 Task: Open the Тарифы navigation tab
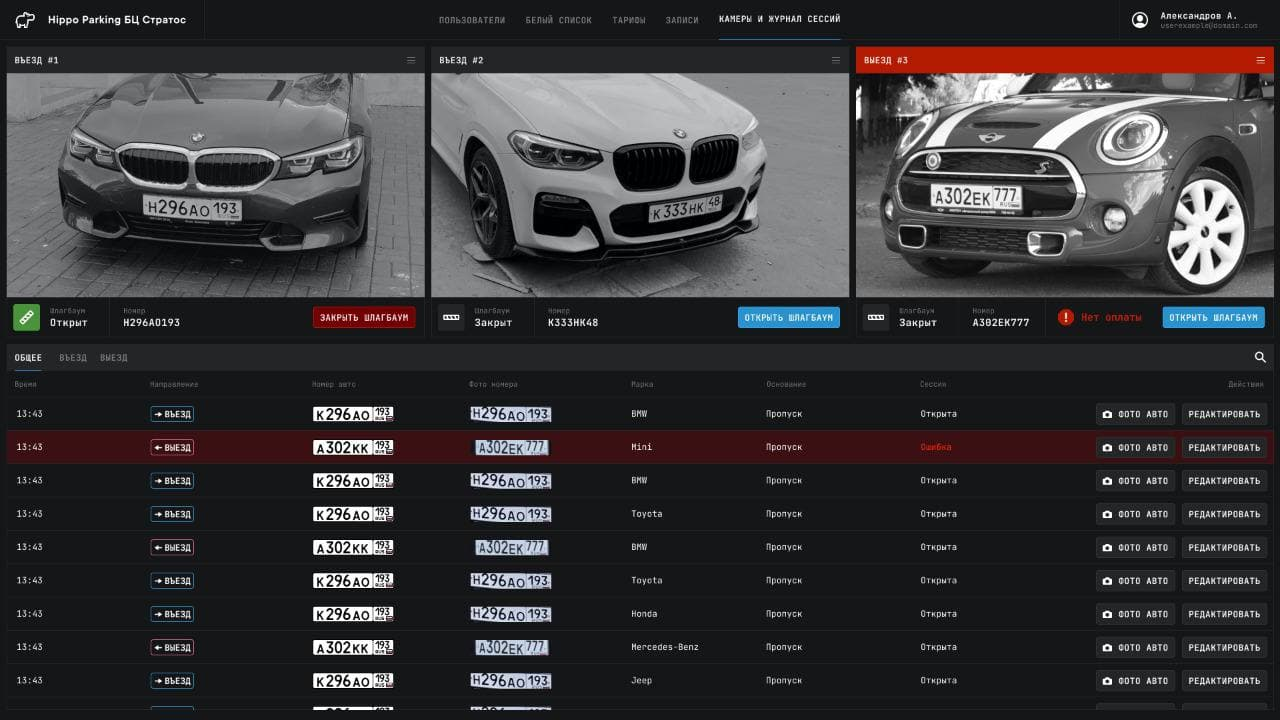[629, 20]
